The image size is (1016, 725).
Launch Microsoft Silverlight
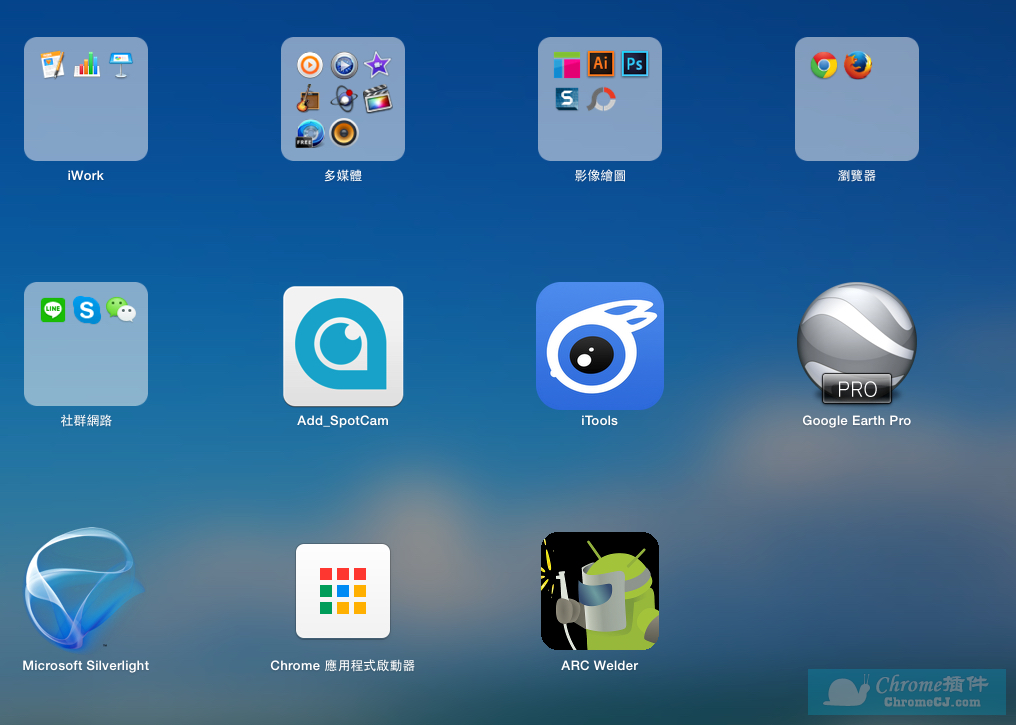(85, 590)
